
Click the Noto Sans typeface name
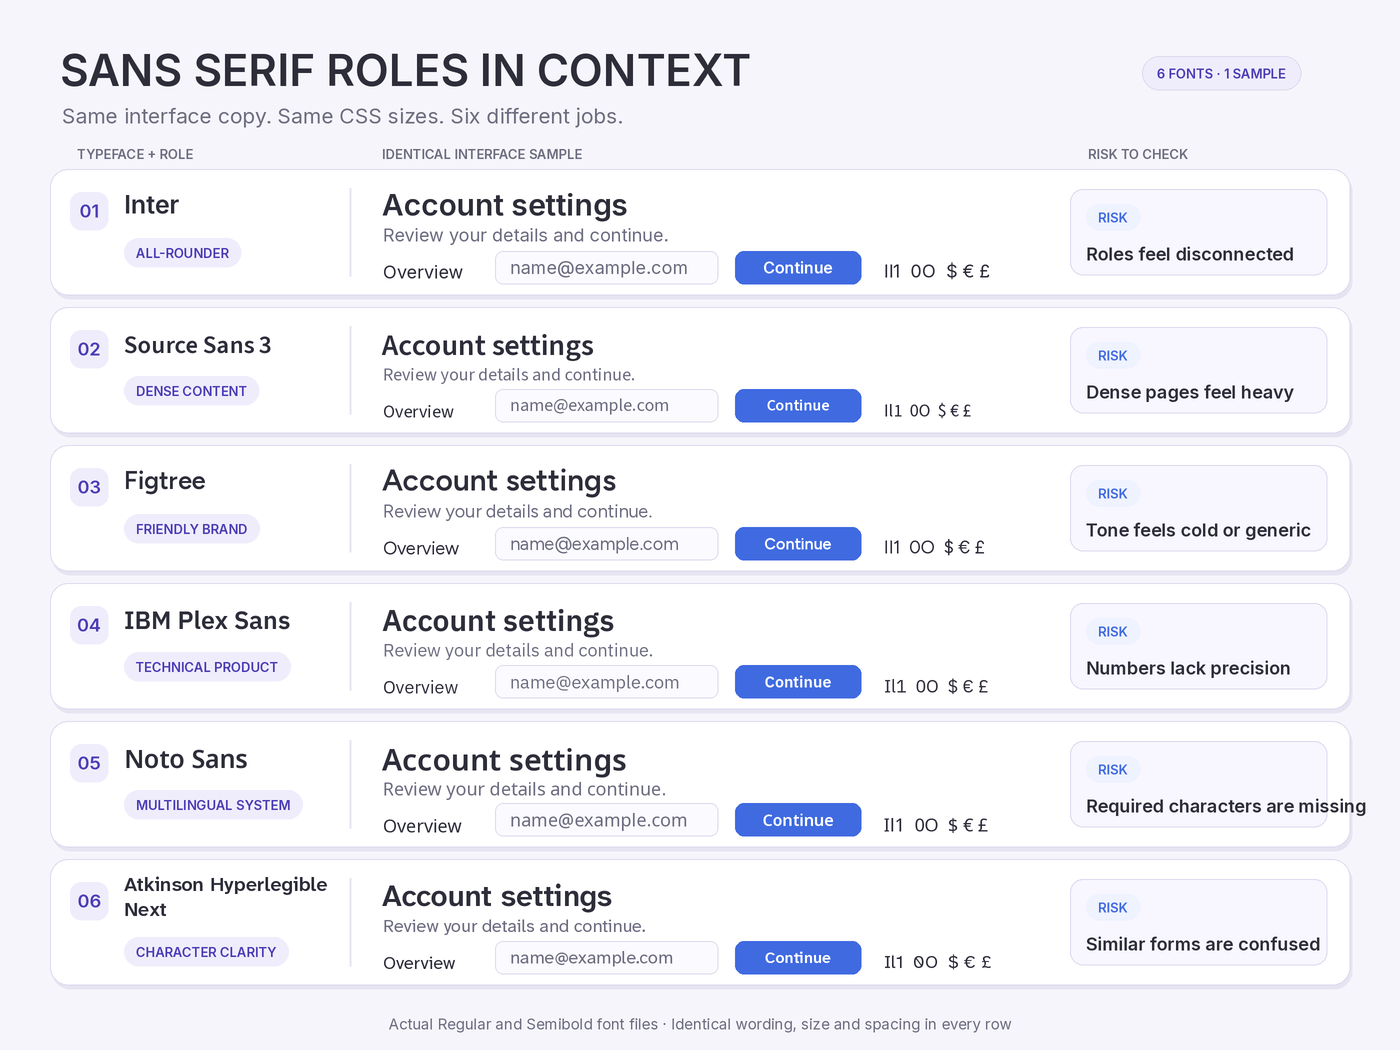[186, 759]
